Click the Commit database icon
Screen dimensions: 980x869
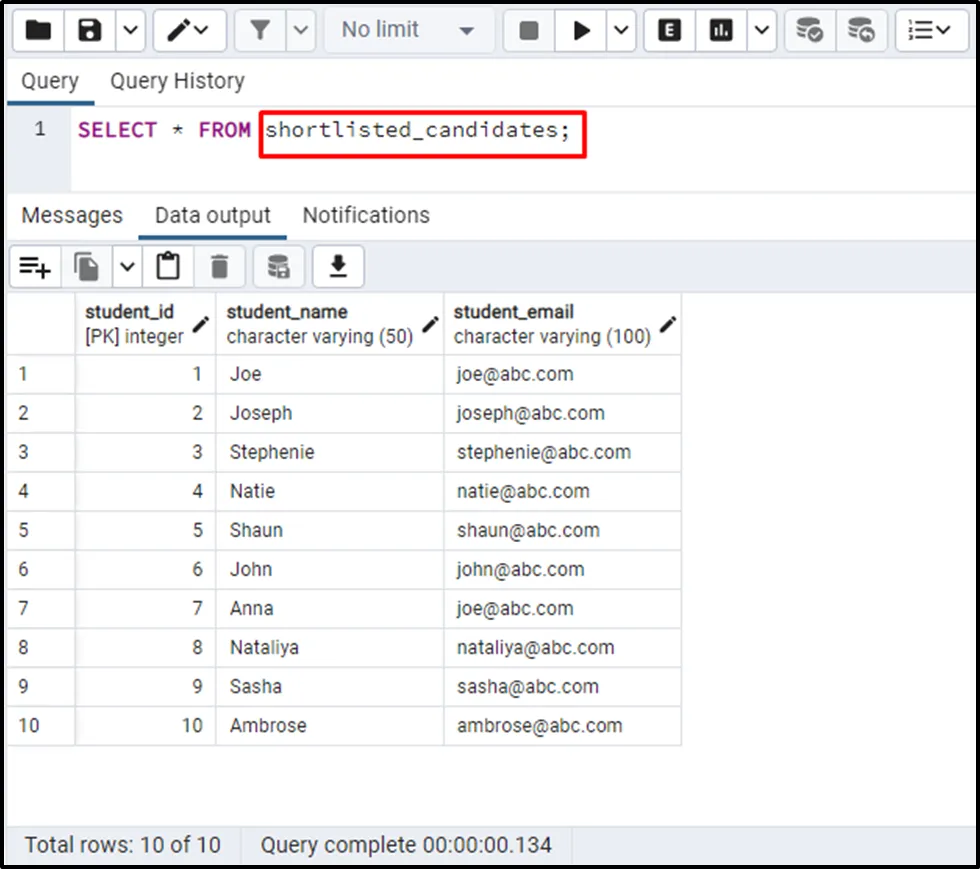(809, 31)
